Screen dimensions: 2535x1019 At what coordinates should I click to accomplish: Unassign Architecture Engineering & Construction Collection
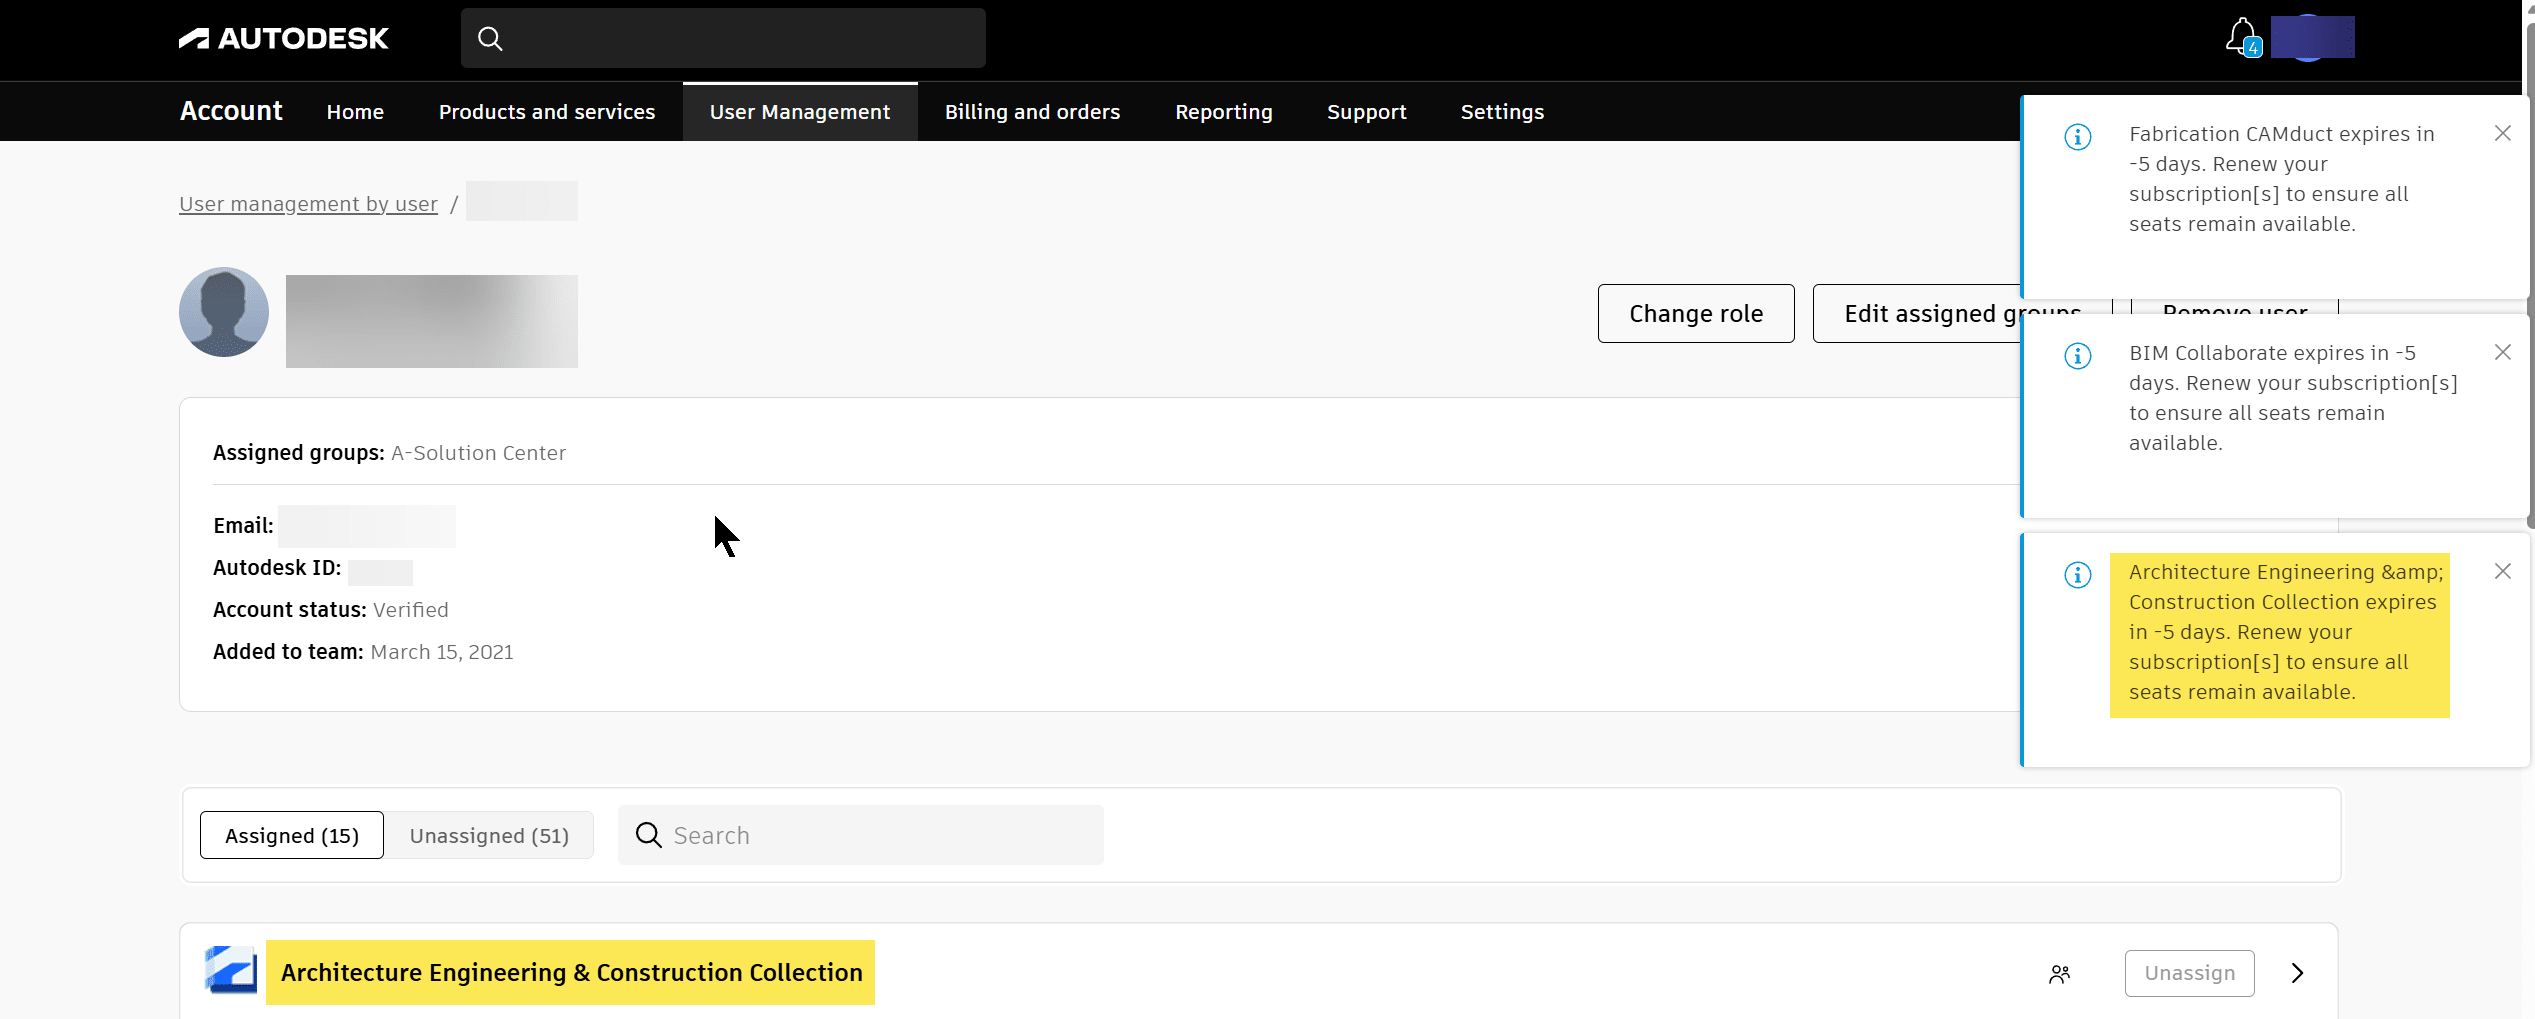click(2190, 973)
